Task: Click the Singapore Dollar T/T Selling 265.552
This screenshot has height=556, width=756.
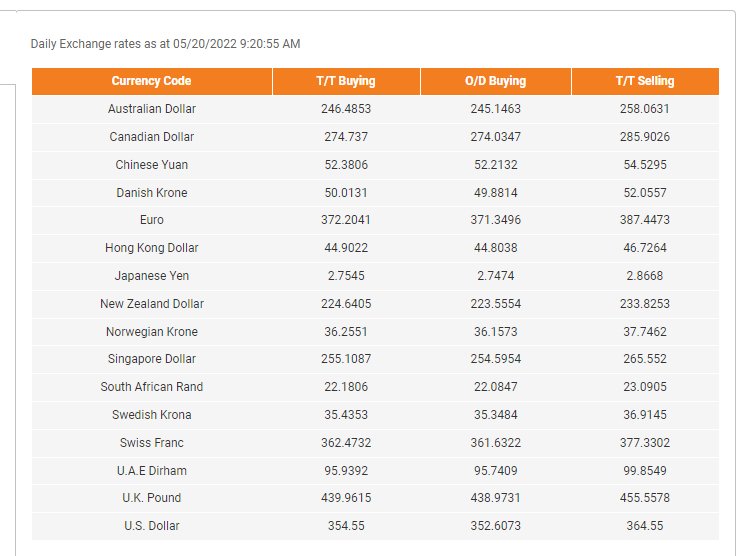Action: click(x=645, y=359)
